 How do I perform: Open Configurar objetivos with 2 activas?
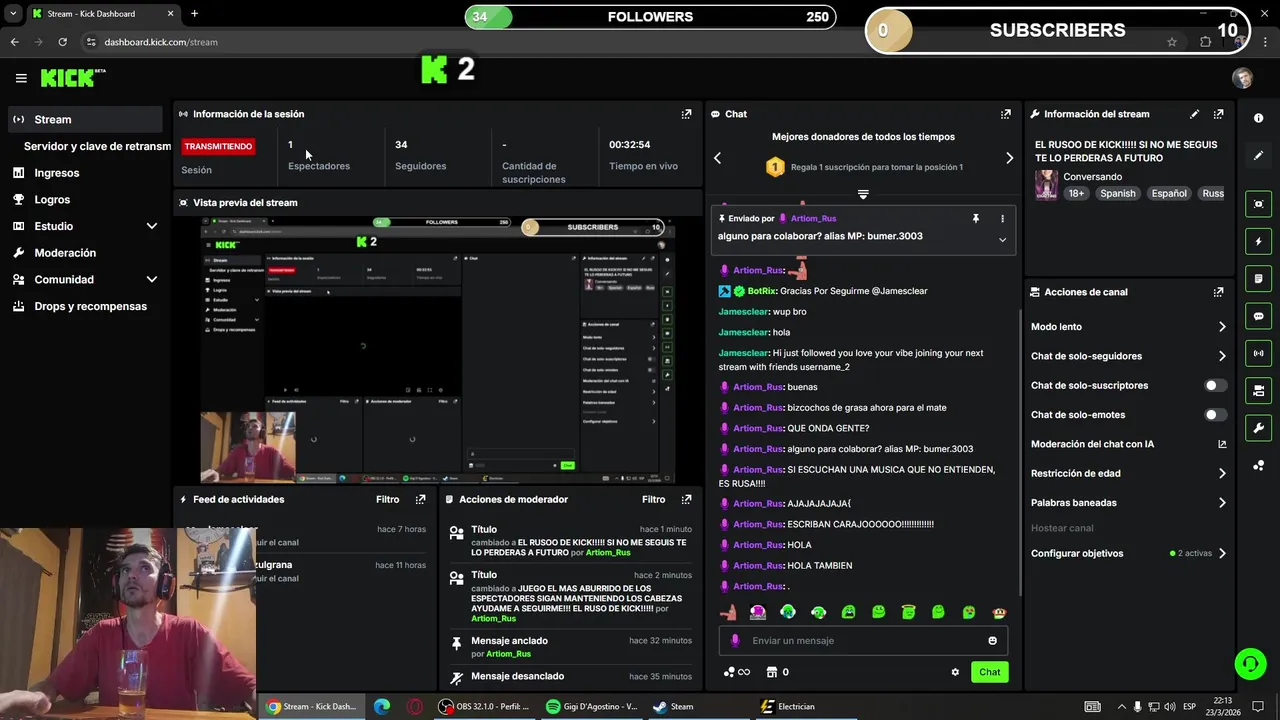[x=1128, y=553]
